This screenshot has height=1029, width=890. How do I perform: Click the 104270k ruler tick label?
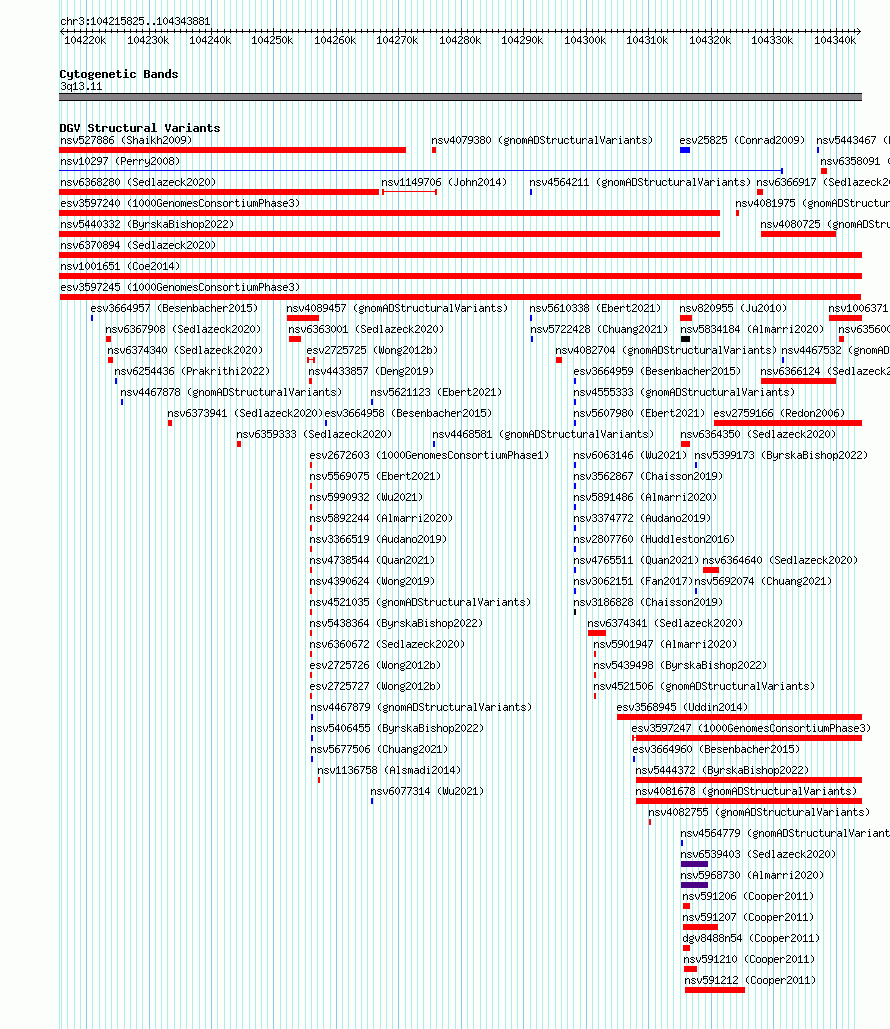click(x=397, y=41)
